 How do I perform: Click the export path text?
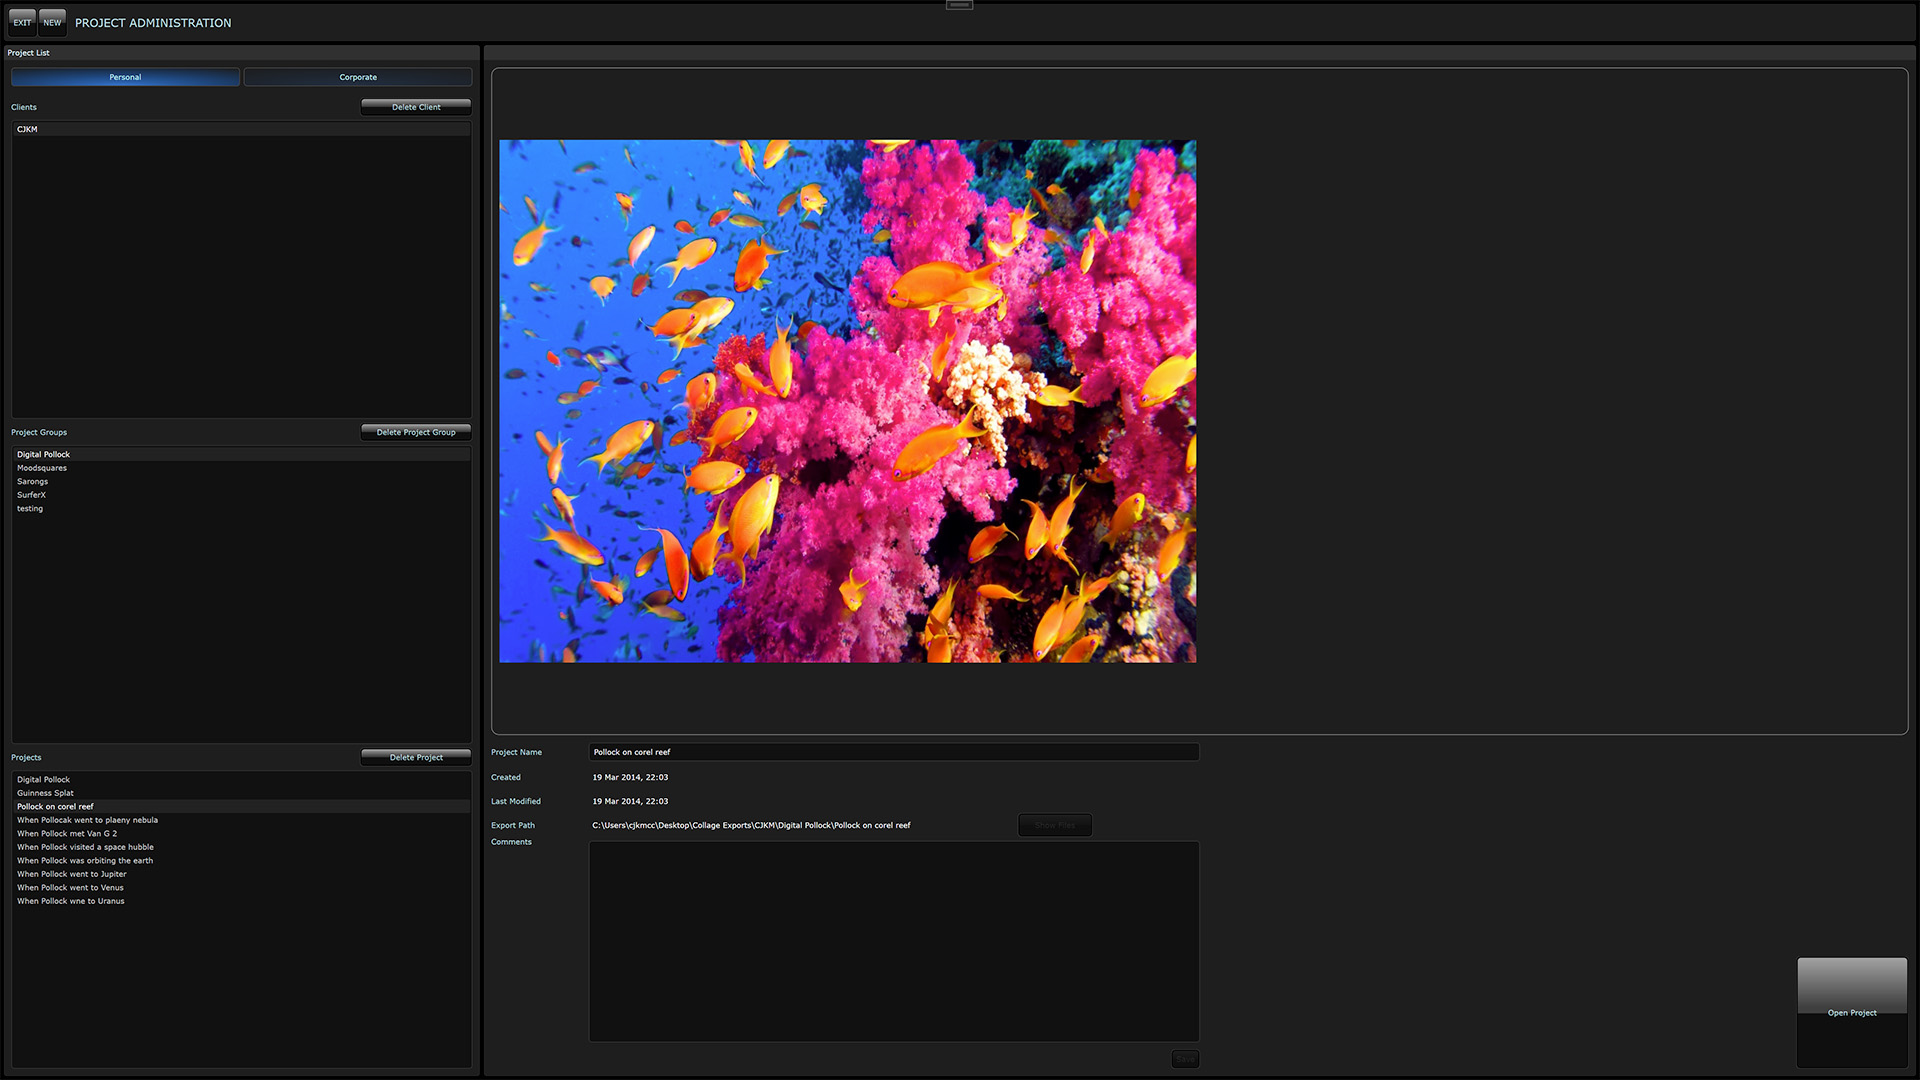click(x=751, y=825)
